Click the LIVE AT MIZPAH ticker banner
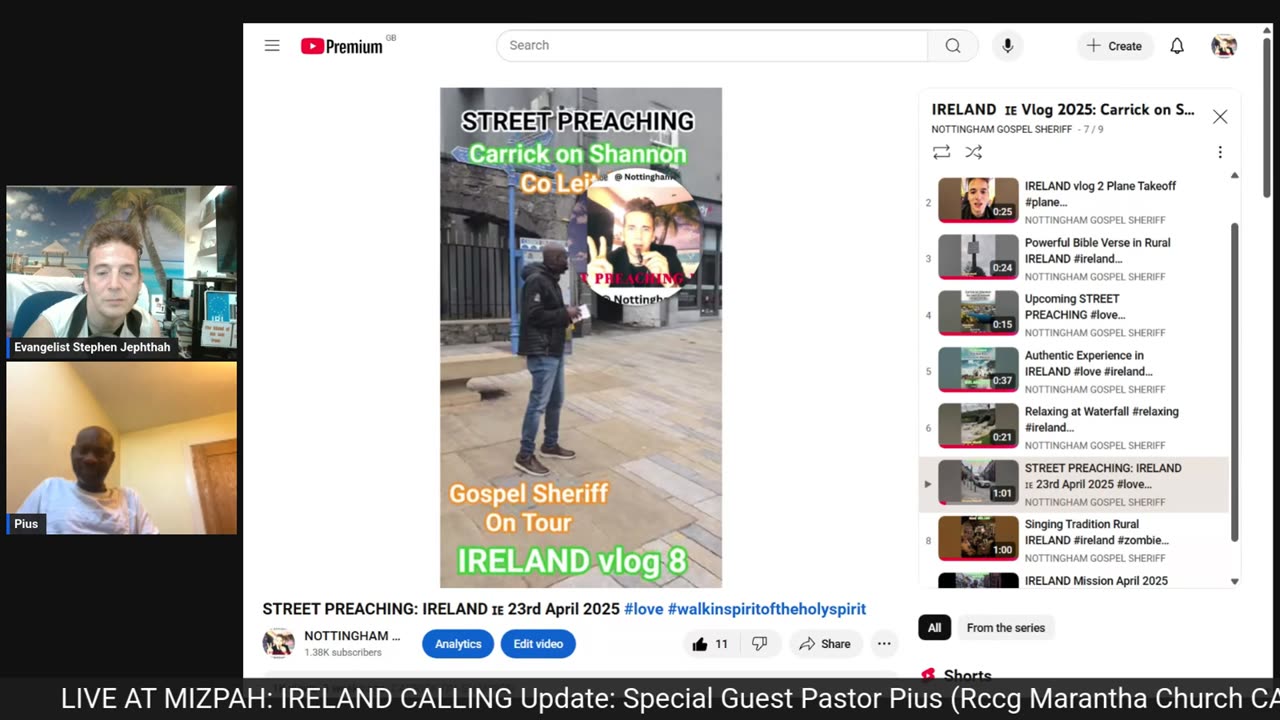 click(x=640, y=699)
